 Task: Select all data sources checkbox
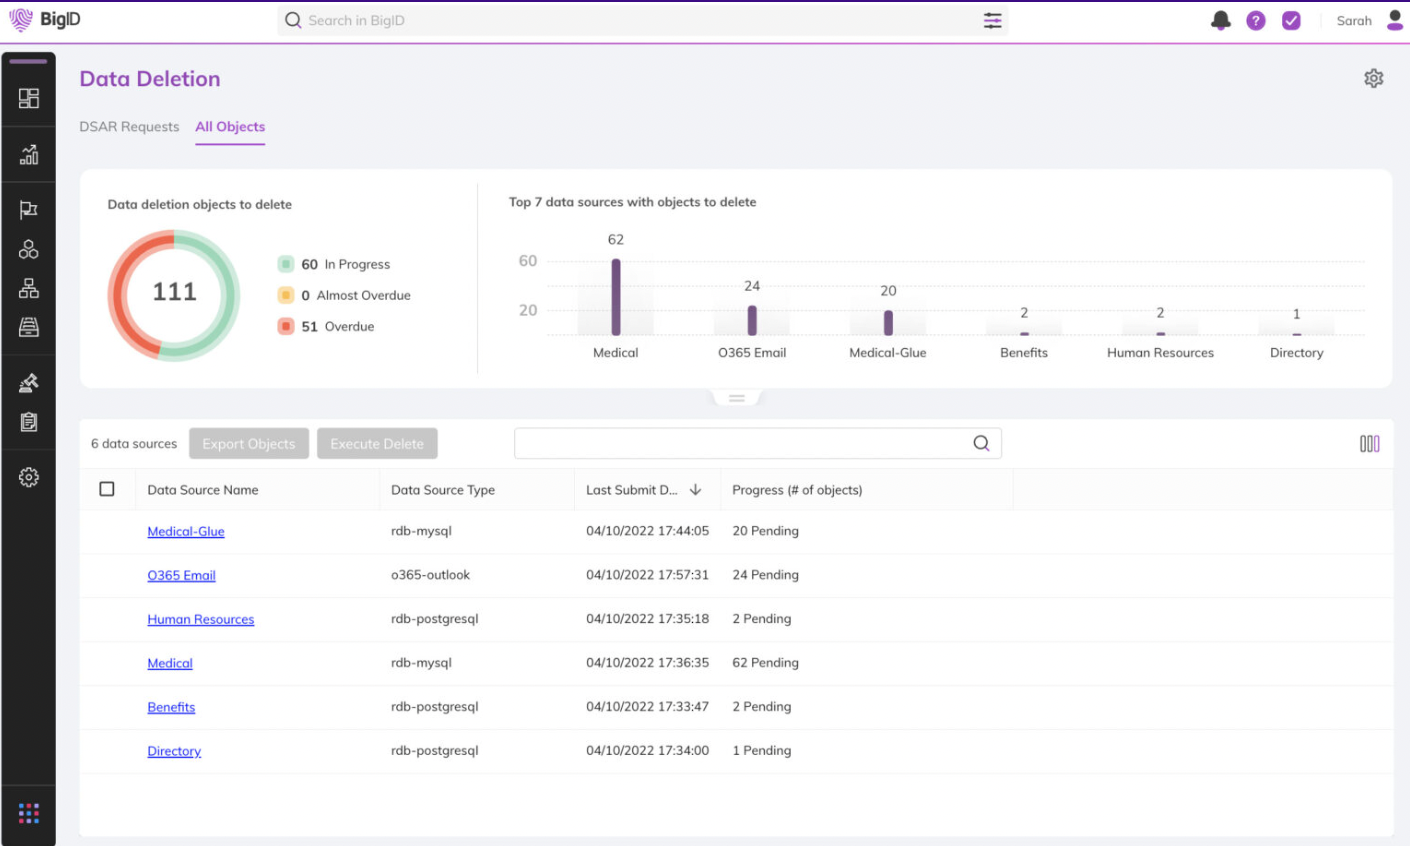107,489
